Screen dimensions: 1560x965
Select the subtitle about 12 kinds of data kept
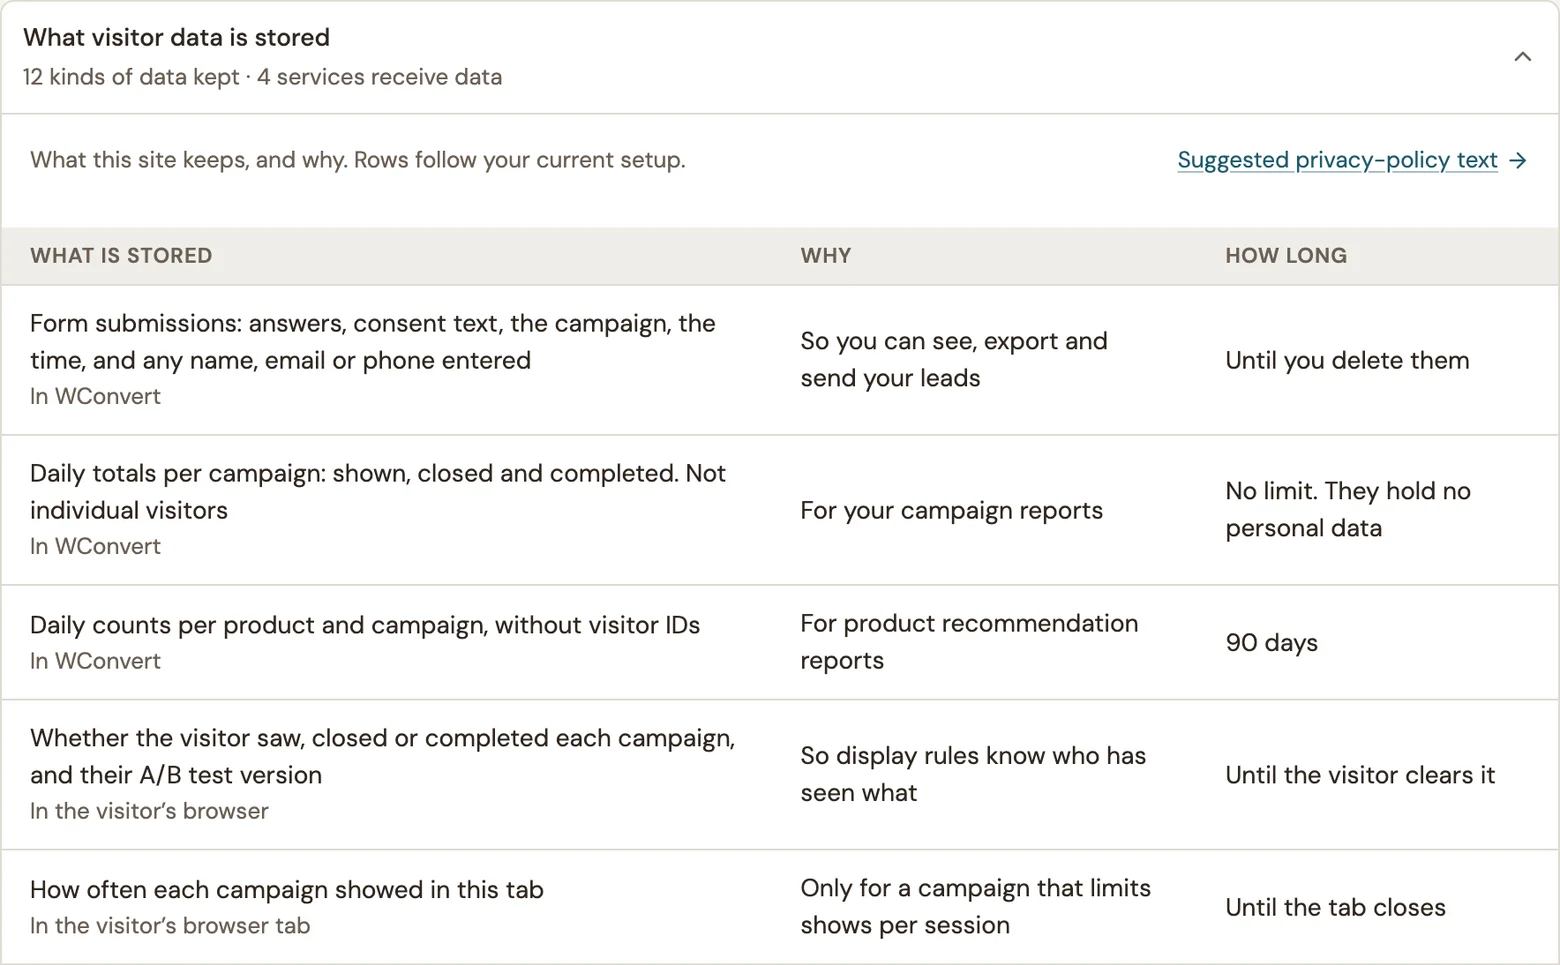(x=262, y=77)
